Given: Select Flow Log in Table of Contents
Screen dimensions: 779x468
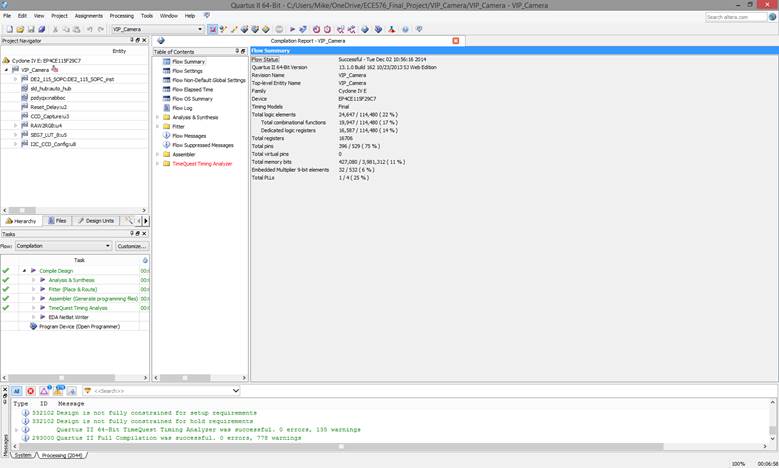Looking at the screenshot, I should tap(182, 108).
